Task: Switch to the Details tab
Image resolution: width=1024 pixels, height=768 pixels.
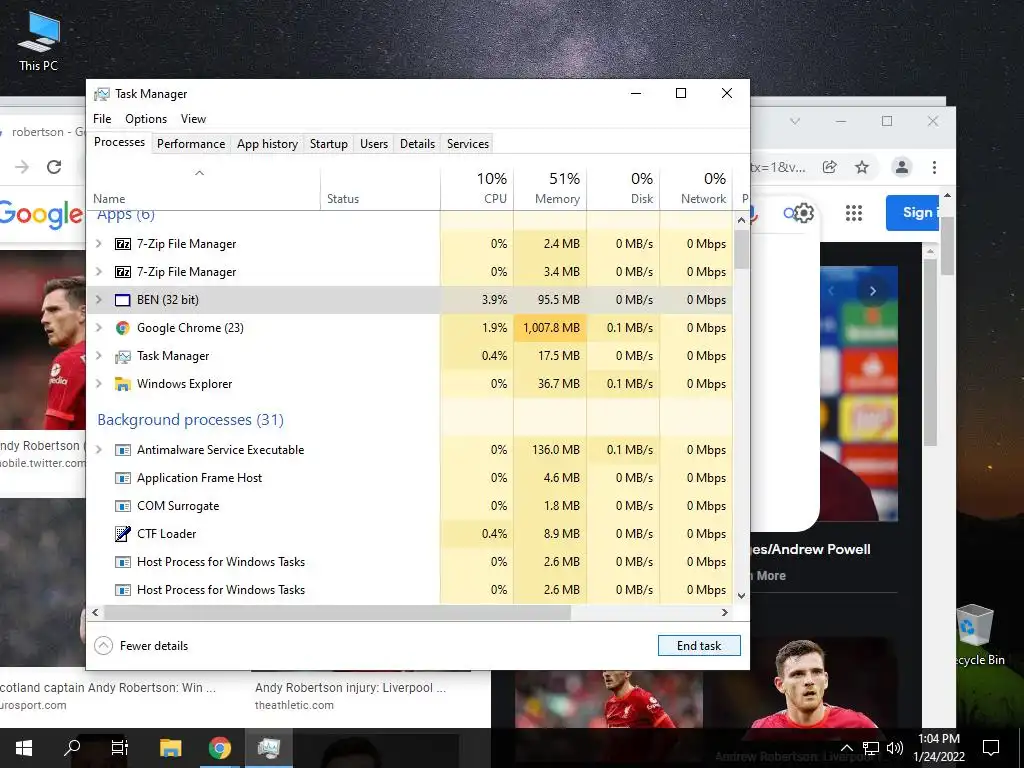Action: pyautogui.click(x=417, y=144)
